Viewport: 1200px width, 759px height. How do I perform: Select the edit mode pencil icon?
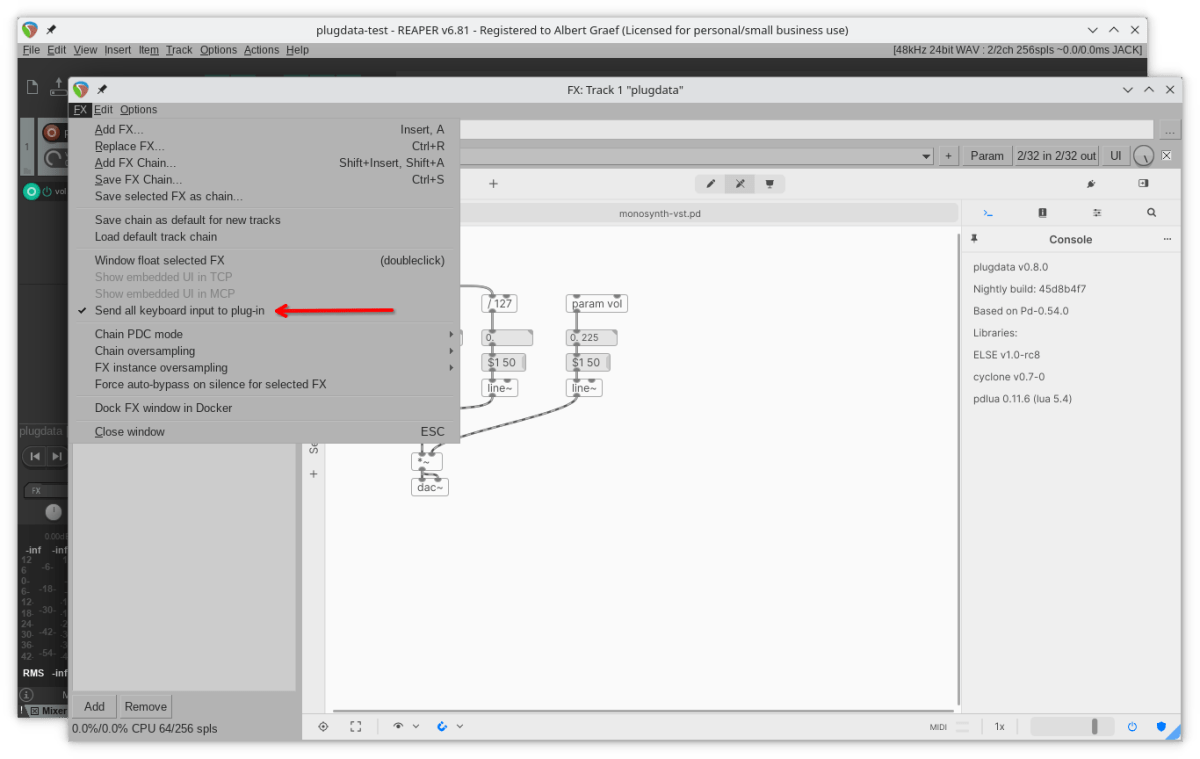(711, 184)
